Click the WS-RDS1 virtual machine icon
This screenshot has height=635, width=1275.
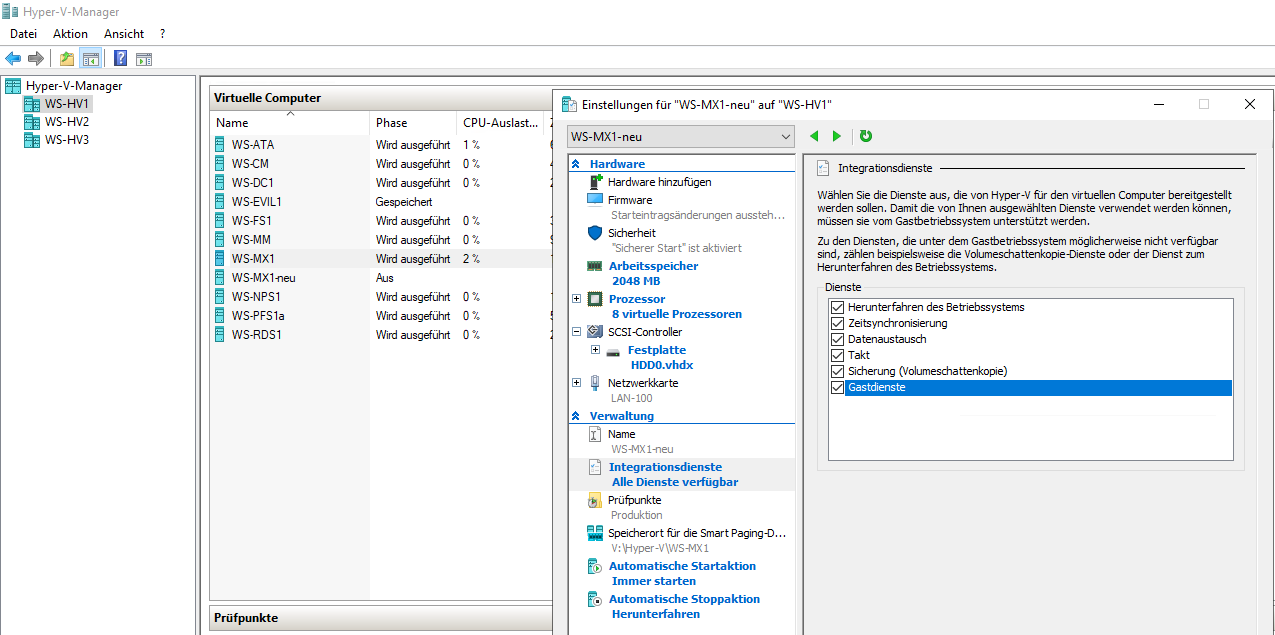tap(220, 335)
